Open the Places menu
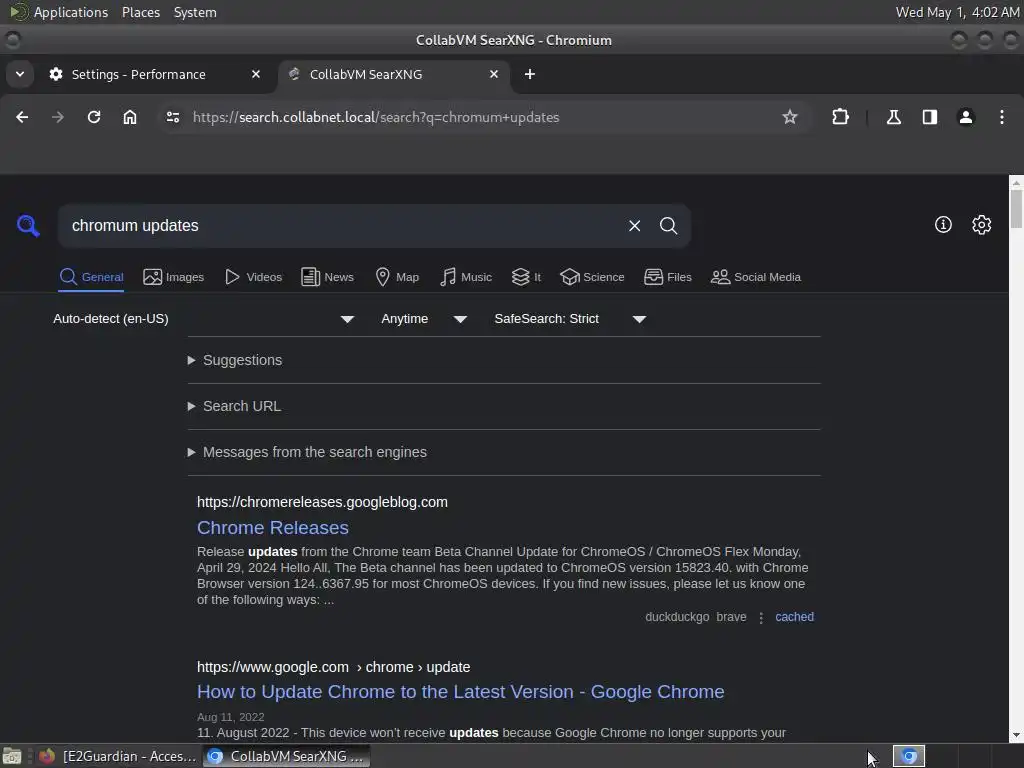Viewport: 1024px width, 768px height. [140, 12]
